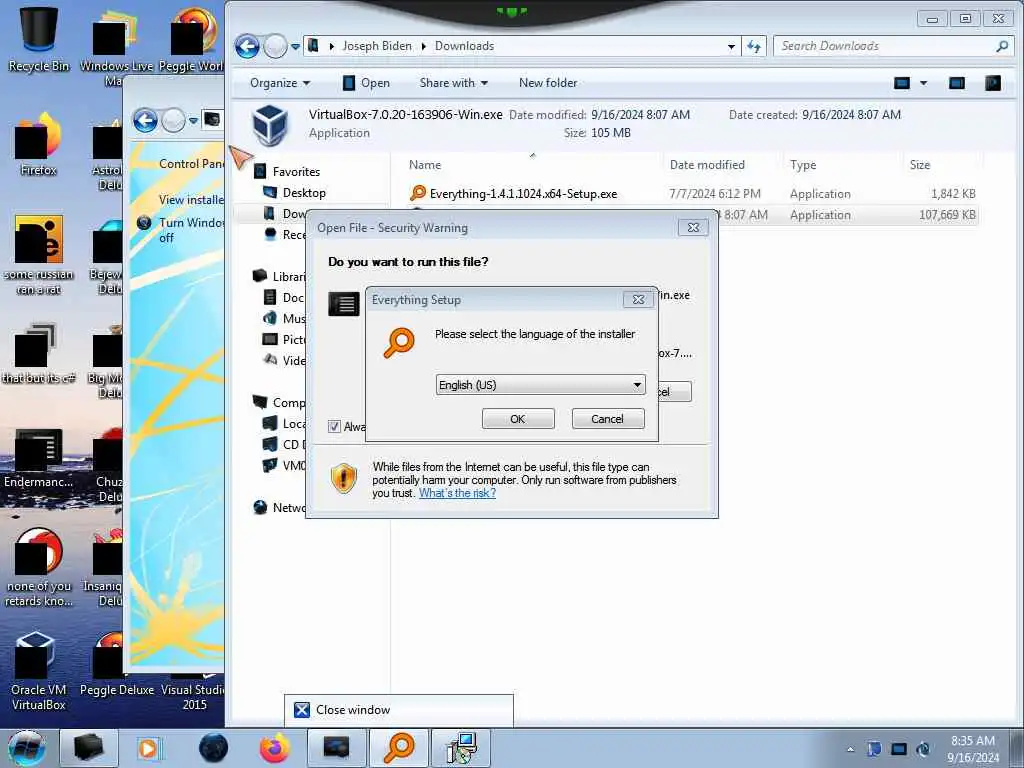The width and height of the screenshot is (1024, 768).
Task: Open the Windows Explorer taskbar icon
Action: click(88, 748)
